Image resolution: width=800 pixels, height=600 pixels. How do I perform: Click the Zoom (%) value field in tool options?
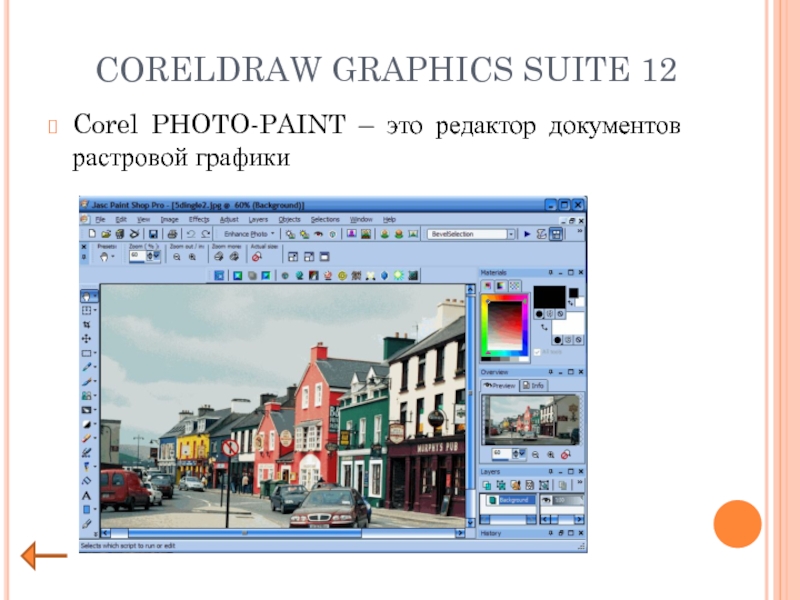[138, 256]
